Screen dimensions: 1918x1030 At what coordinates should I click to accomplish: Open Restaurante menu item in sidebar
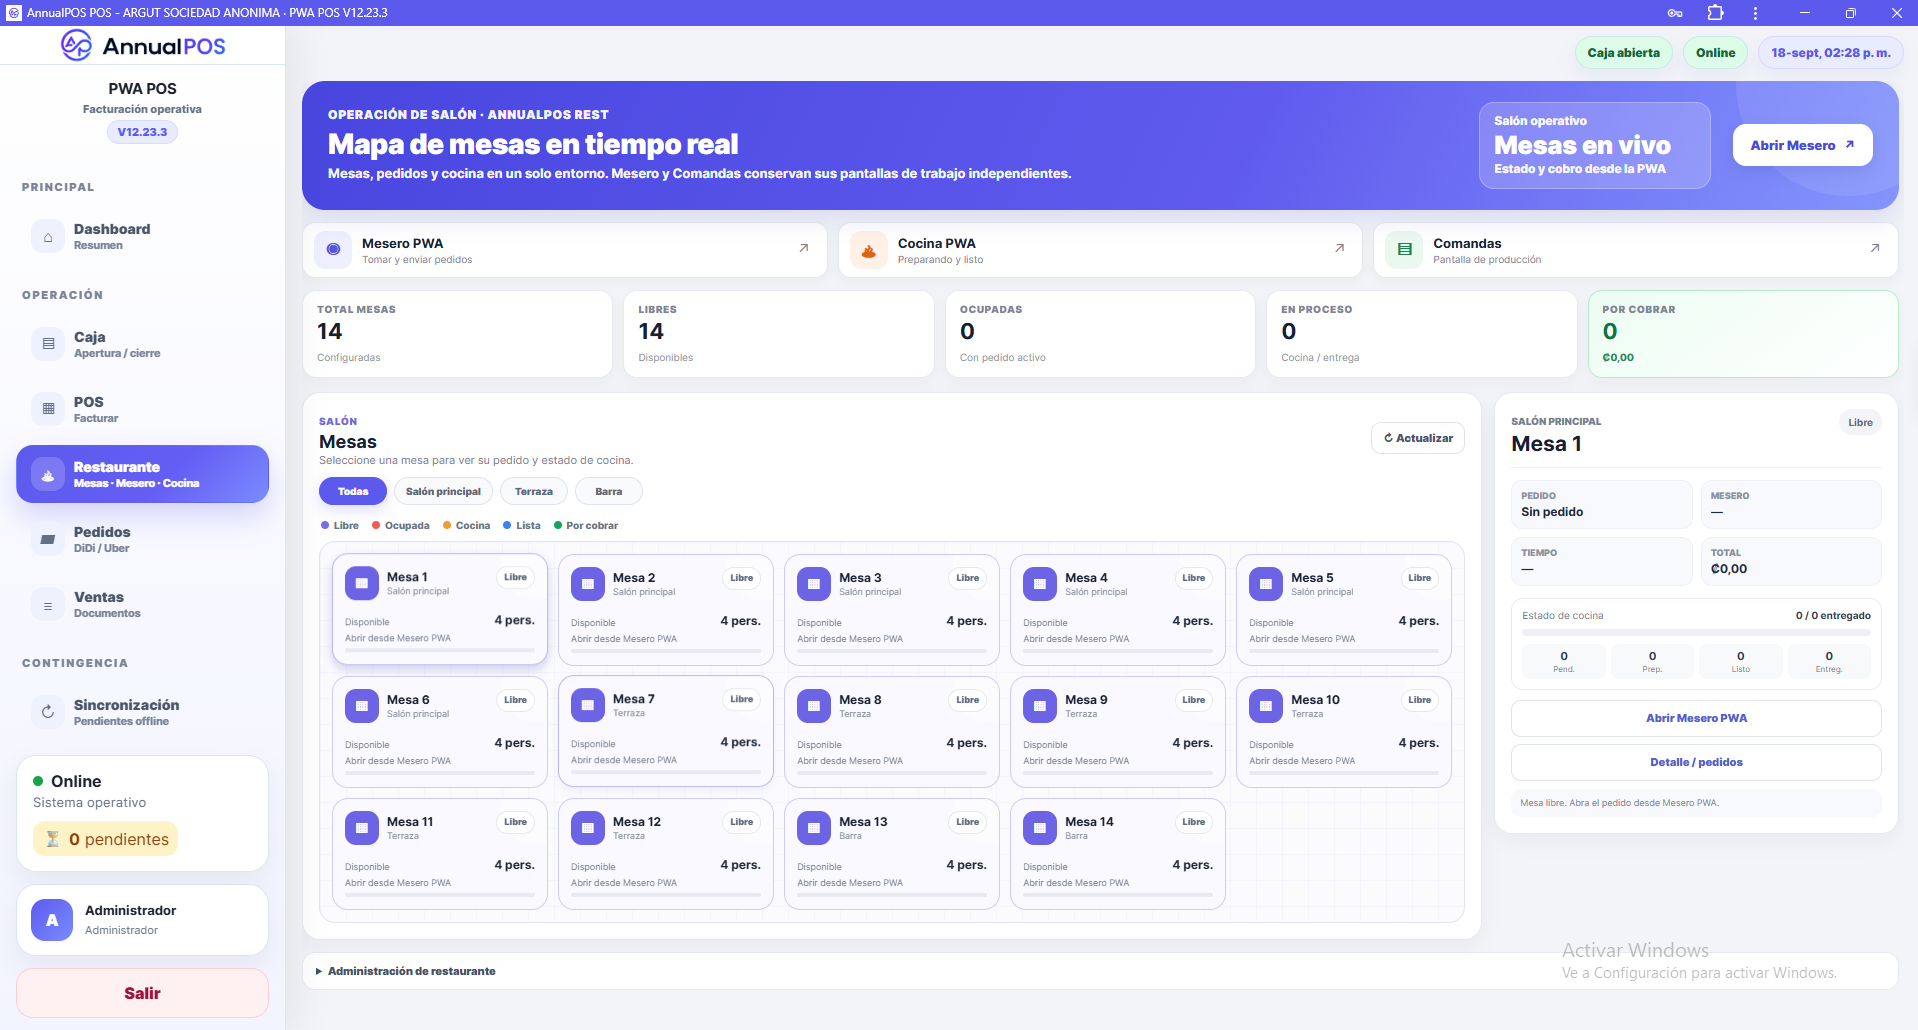coord(143,474)
